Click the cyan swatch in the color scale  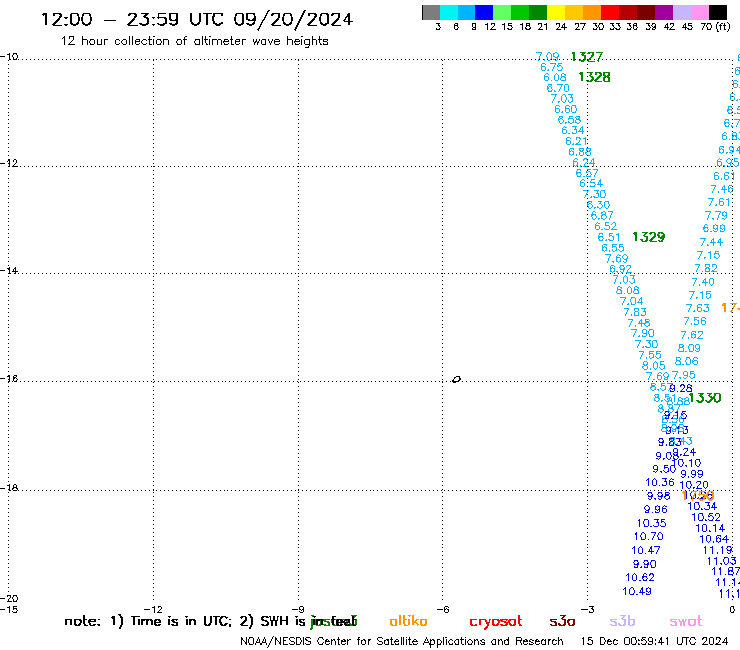[x=449, y=12]
